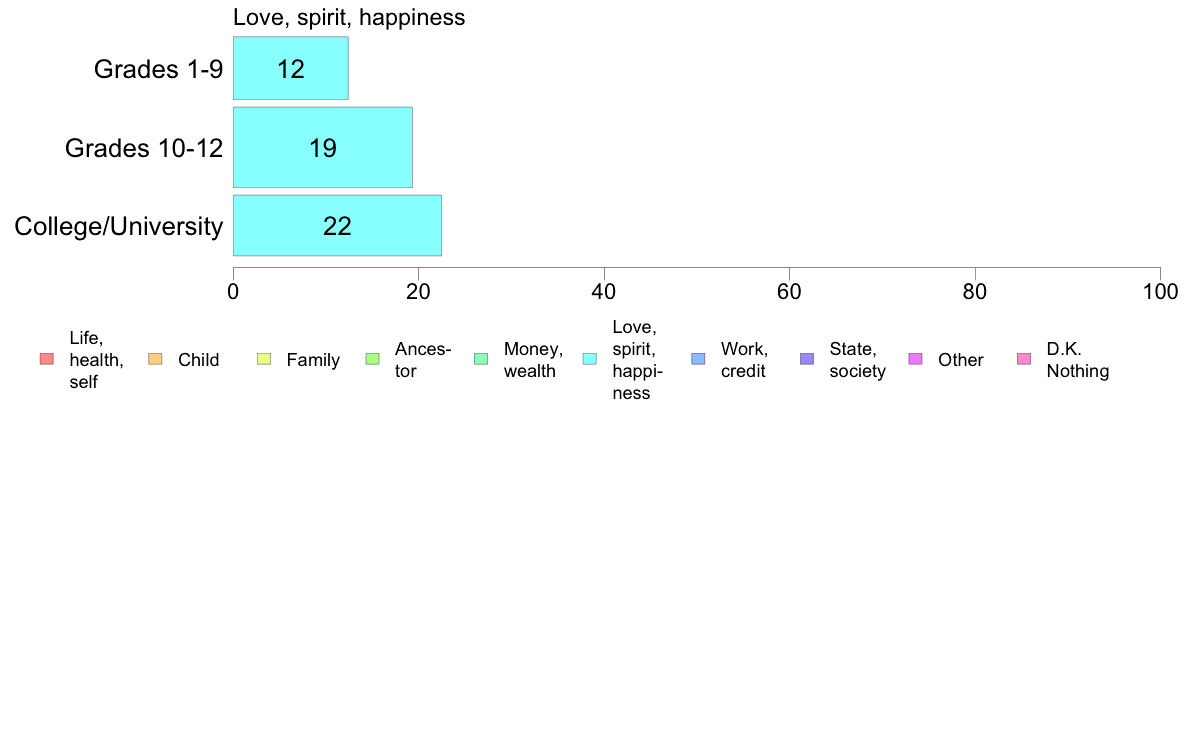
Task: Click the Life, health, self legend swatch
Action: [x=47, y=359]
